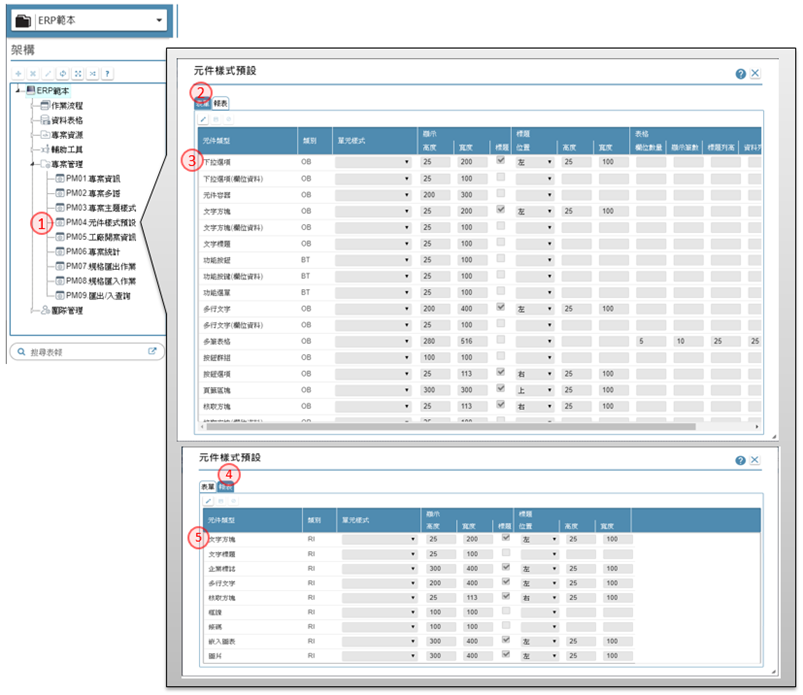
Task: Click the open-in-new-window icon in the search box
Action: pyautogui.click(x=152, y=351)
